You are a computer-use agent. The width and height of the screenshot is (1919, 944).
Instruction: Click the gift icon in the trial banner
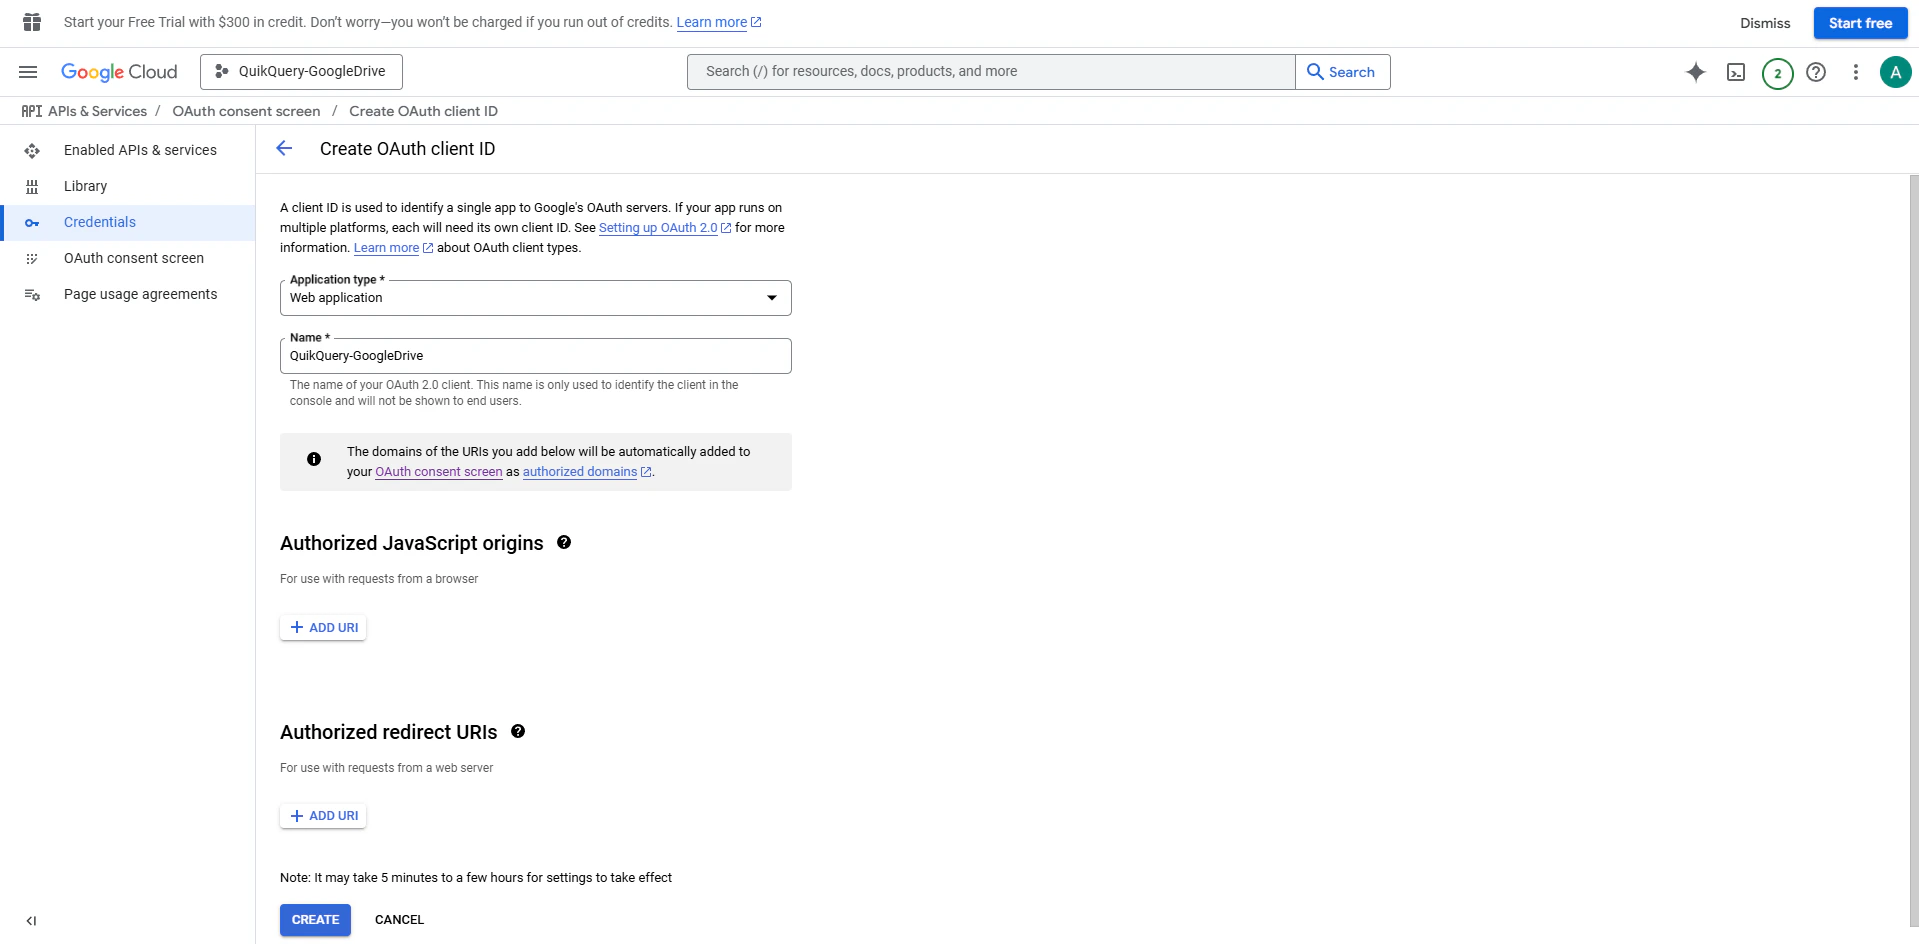coord(31,22)
